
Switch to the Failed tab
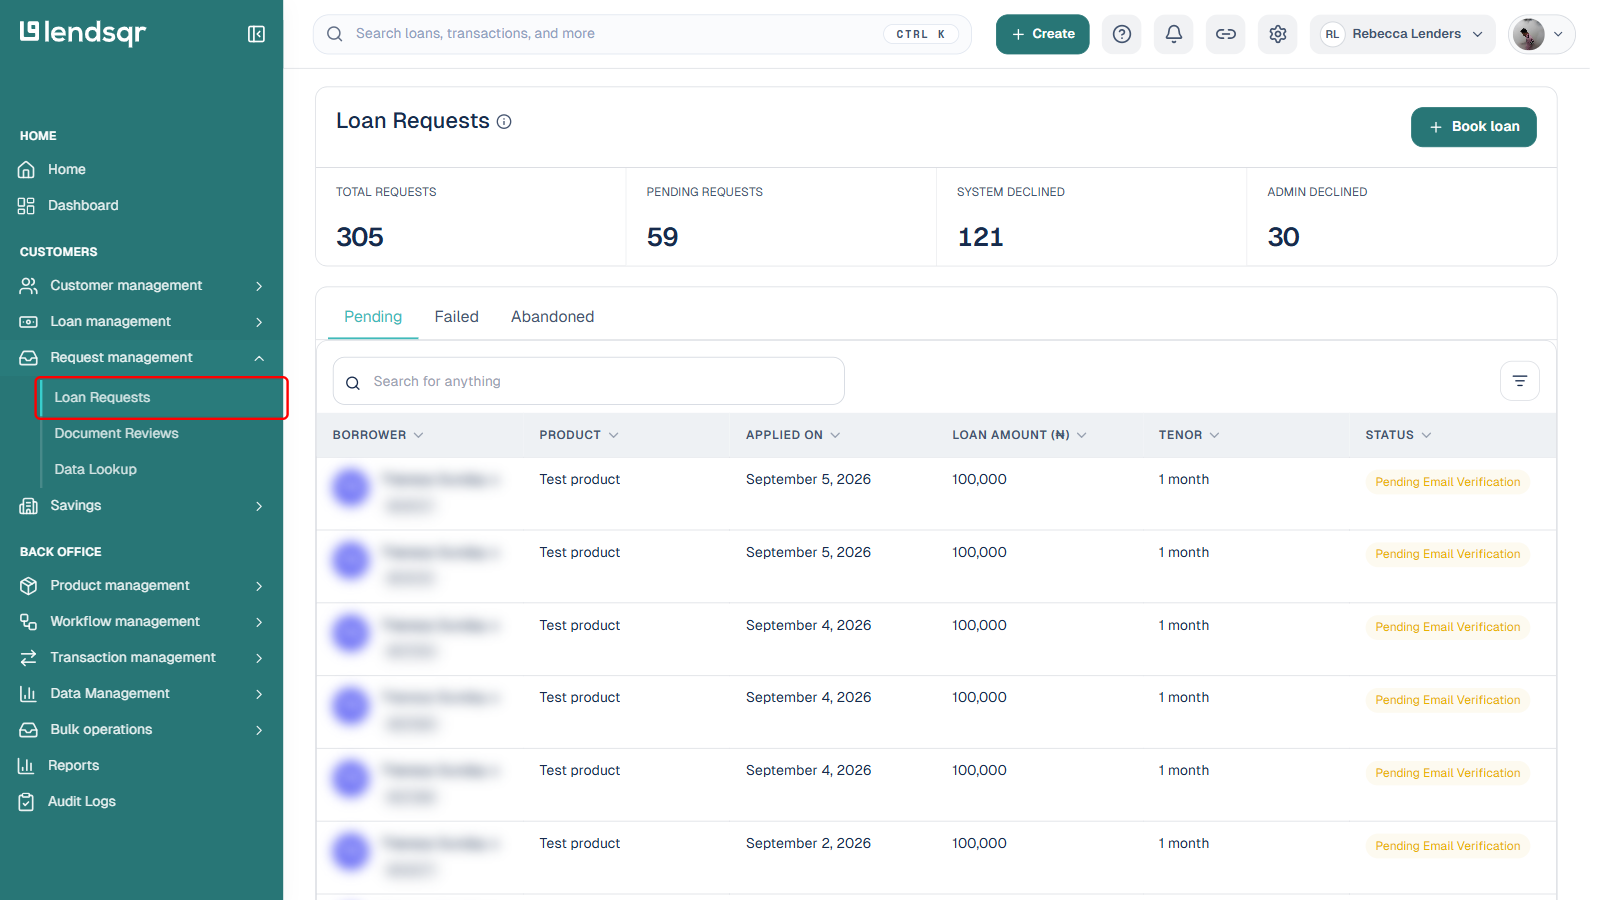(456, 317)
